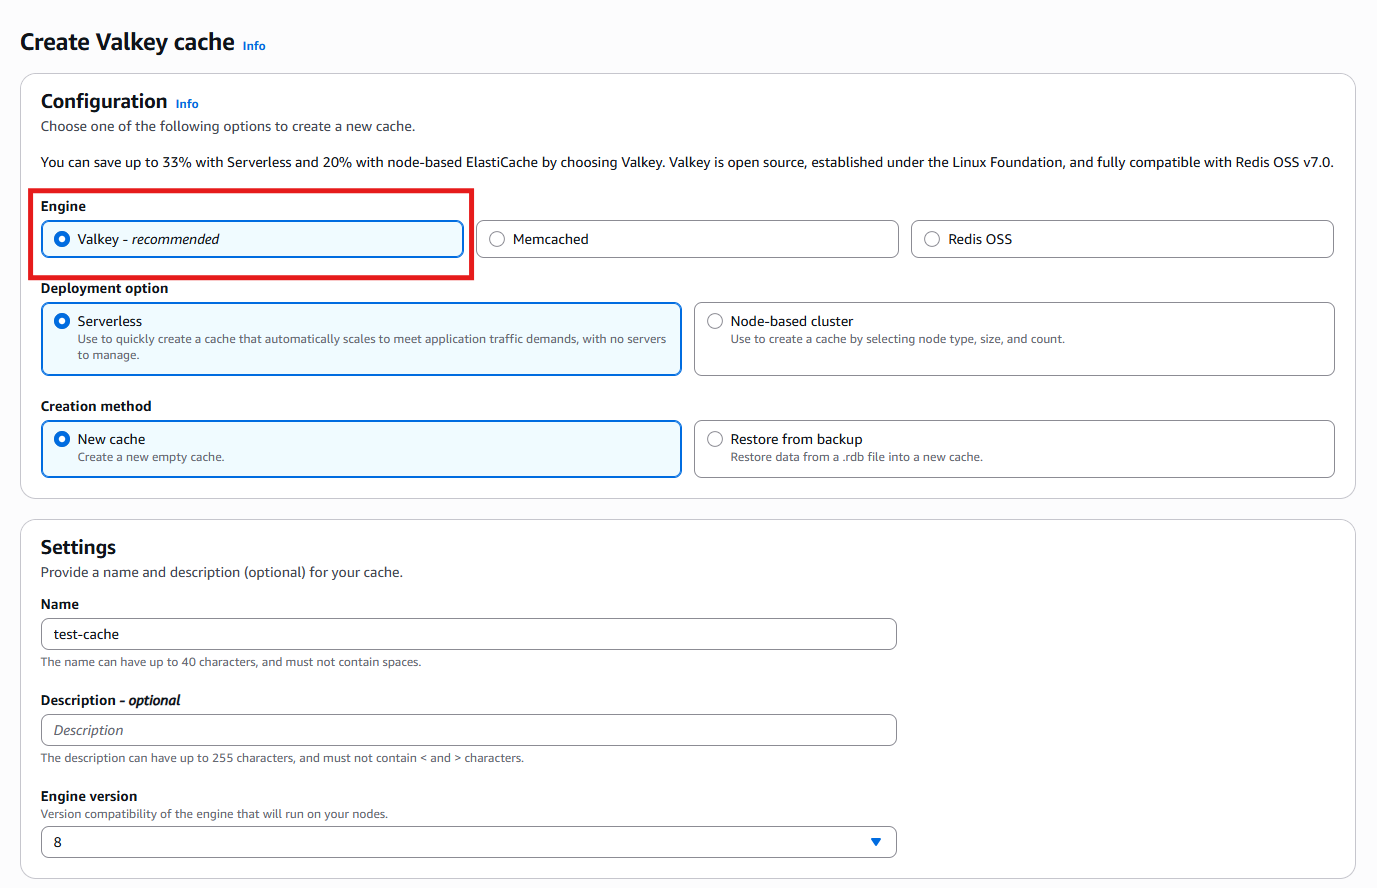Click the 40 characters name hint text

point(231,662)
